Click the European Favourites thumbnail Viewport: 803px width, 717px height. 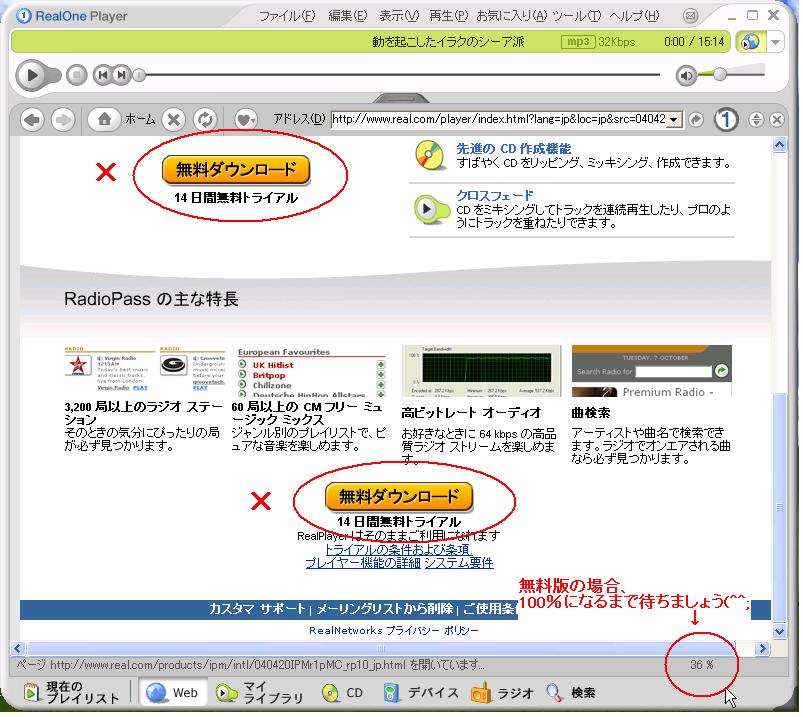(x=311, y=372)
